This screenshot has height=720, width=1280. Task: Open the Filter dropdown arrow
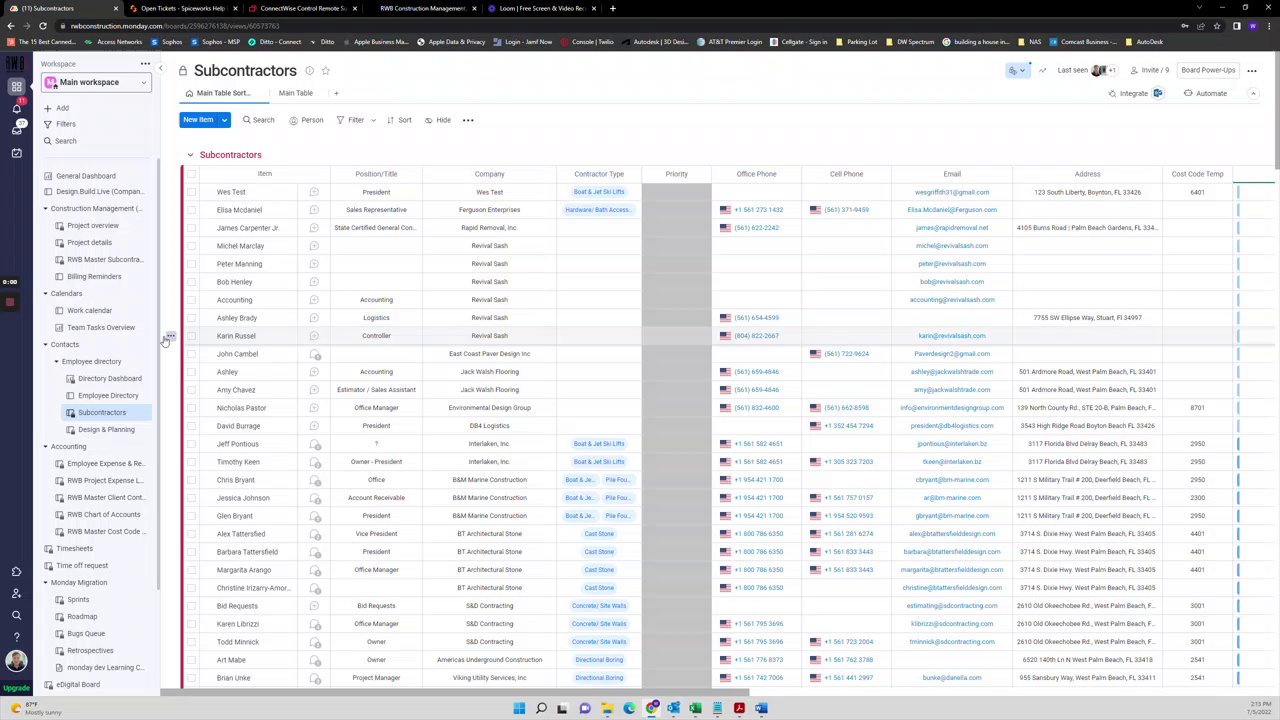tap(373, 120)
